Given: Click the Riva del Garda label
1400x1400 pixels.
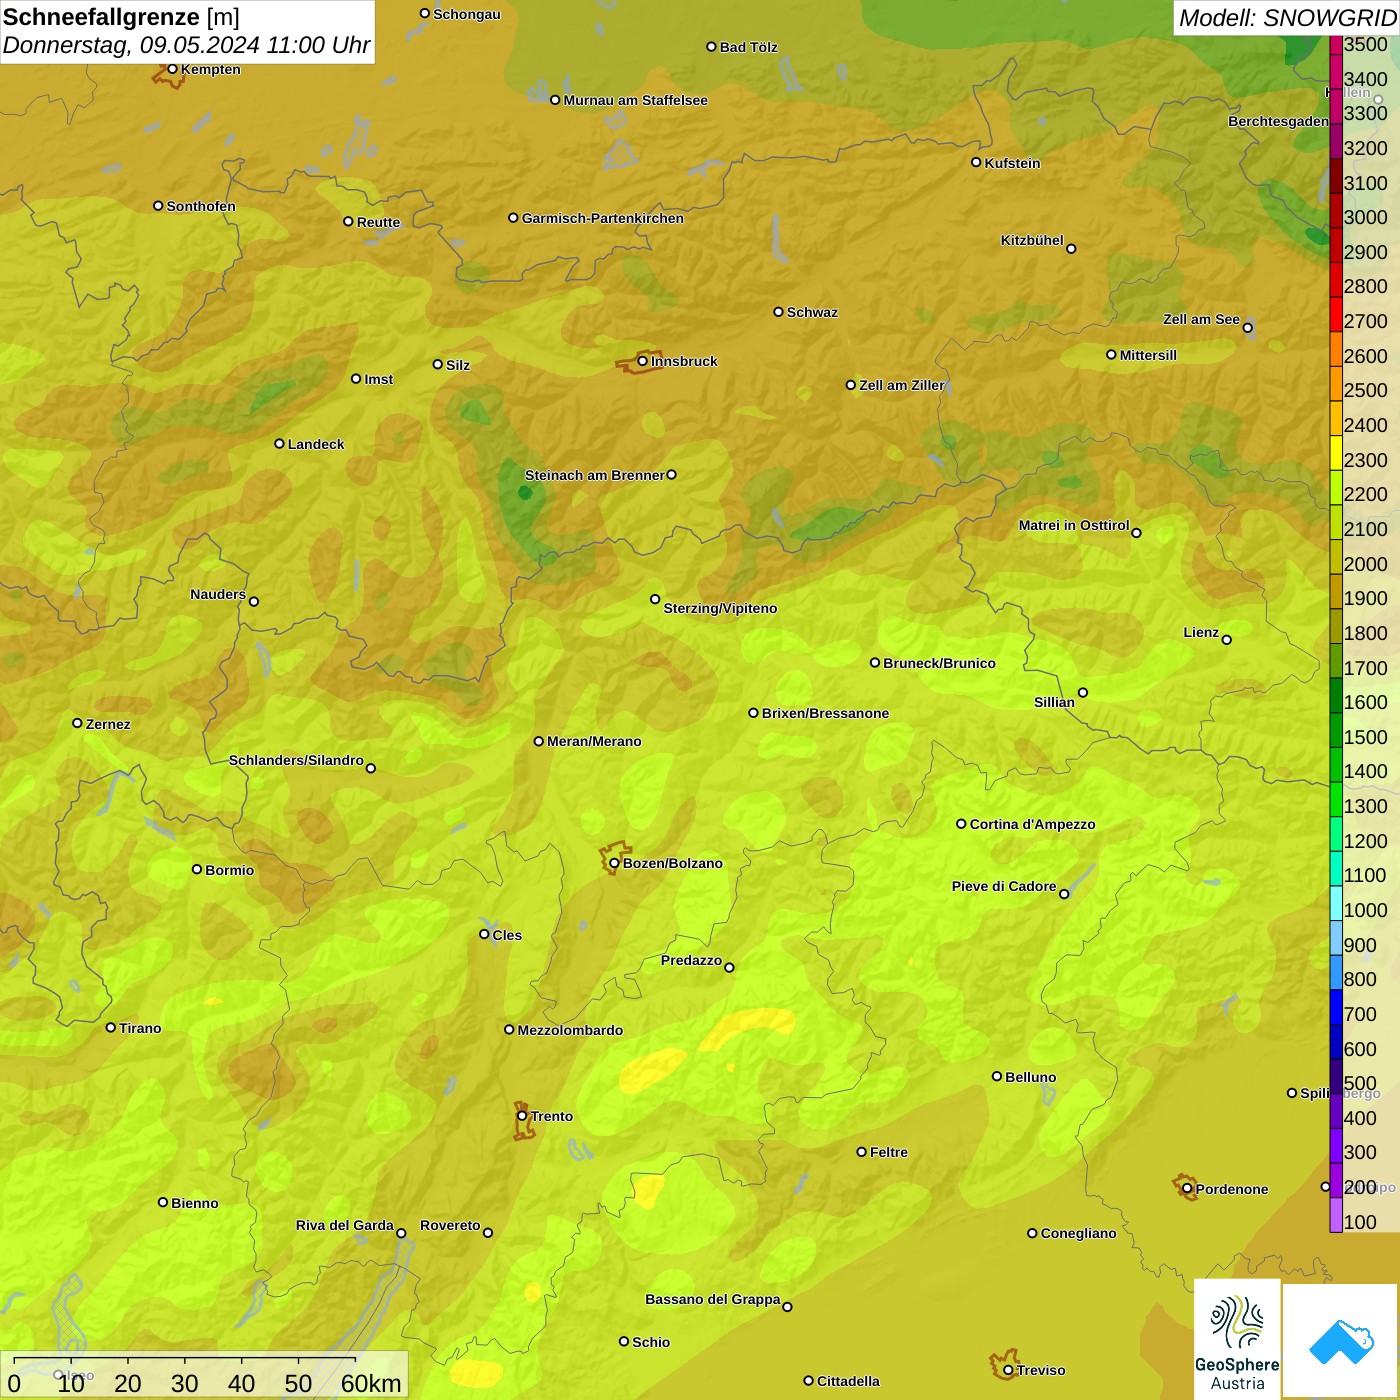Looking at the screenshot, I should [x=345, y=1225].
